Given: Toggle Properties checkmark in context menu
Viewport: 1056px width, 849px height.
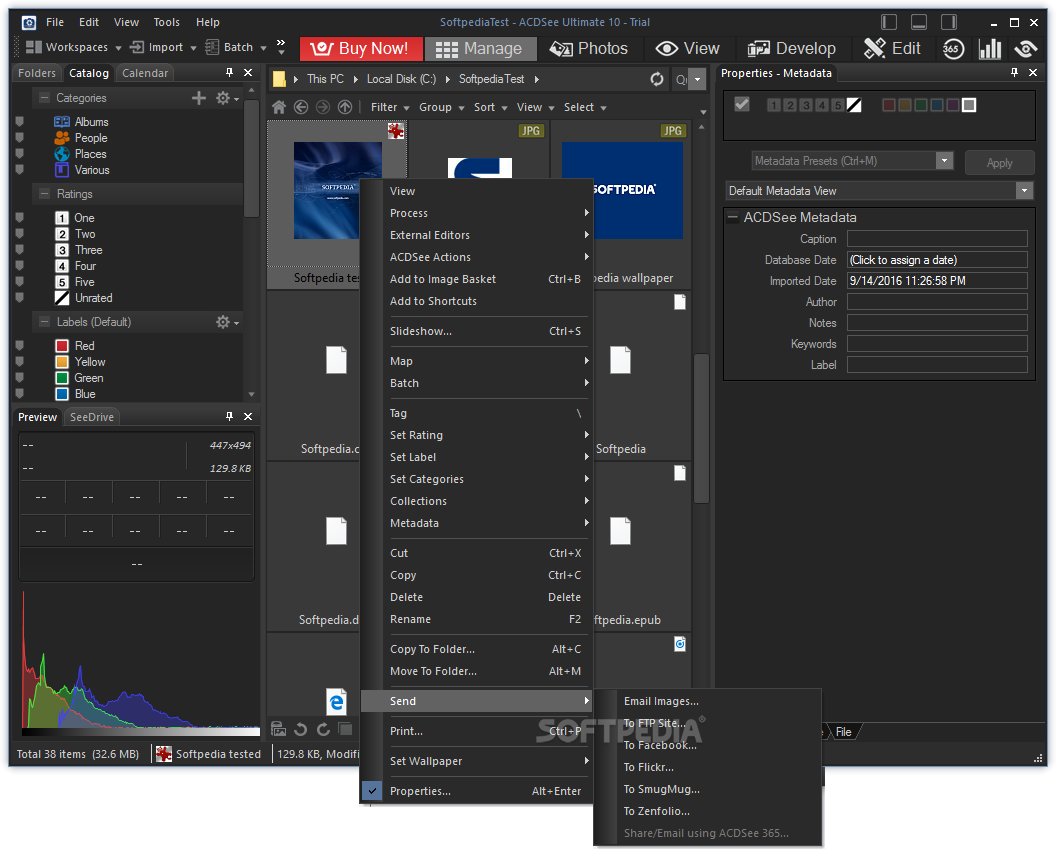Looking at the screenshot, I should pyautogui.click(x=372, y=791).
